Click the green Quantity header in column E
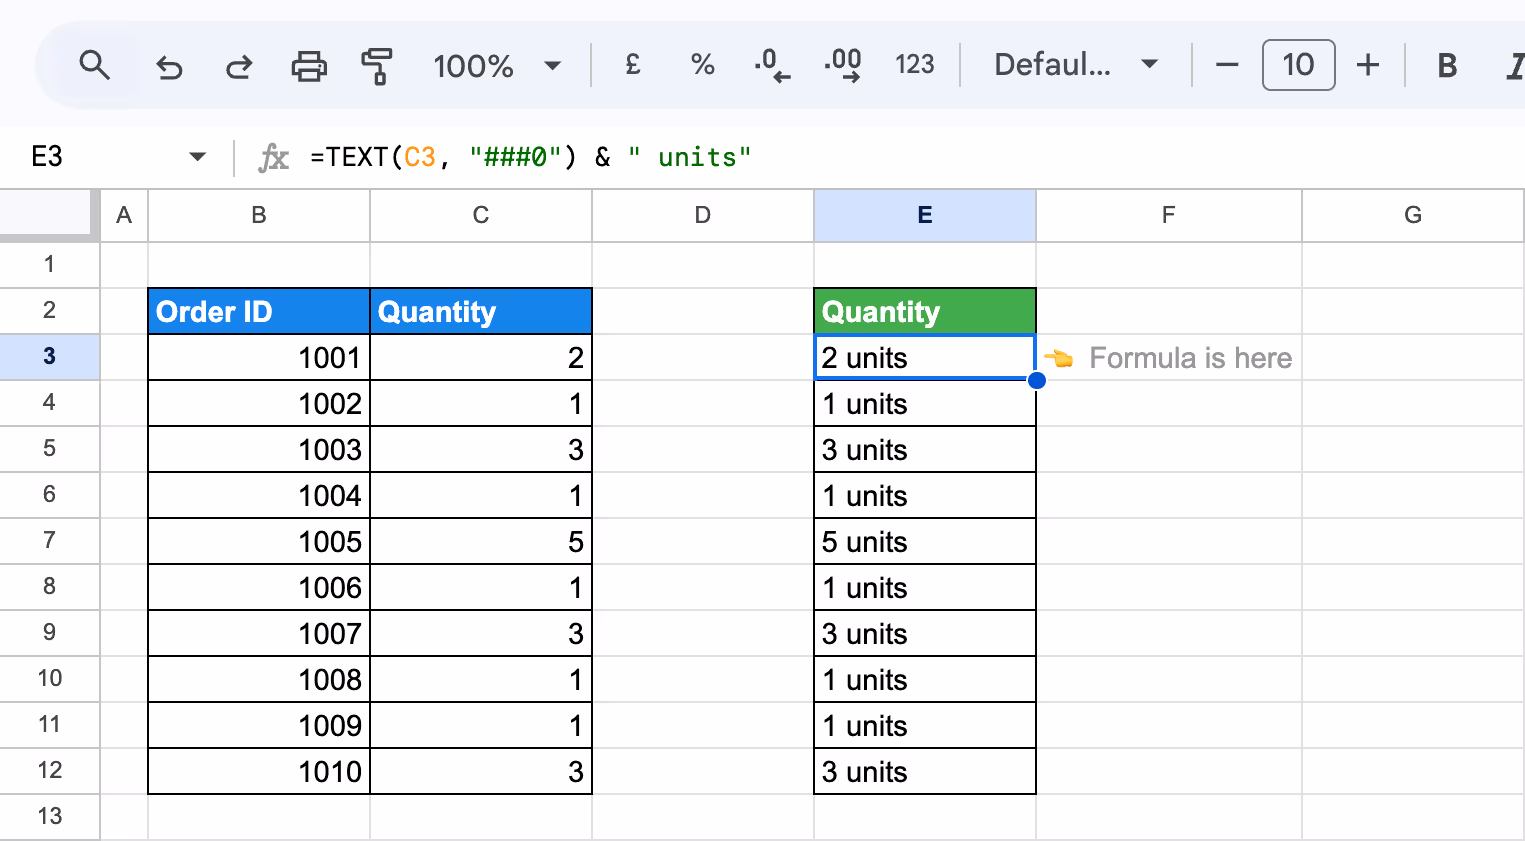This screenshot has height=841, width=1525. click(x=925, y=311)
